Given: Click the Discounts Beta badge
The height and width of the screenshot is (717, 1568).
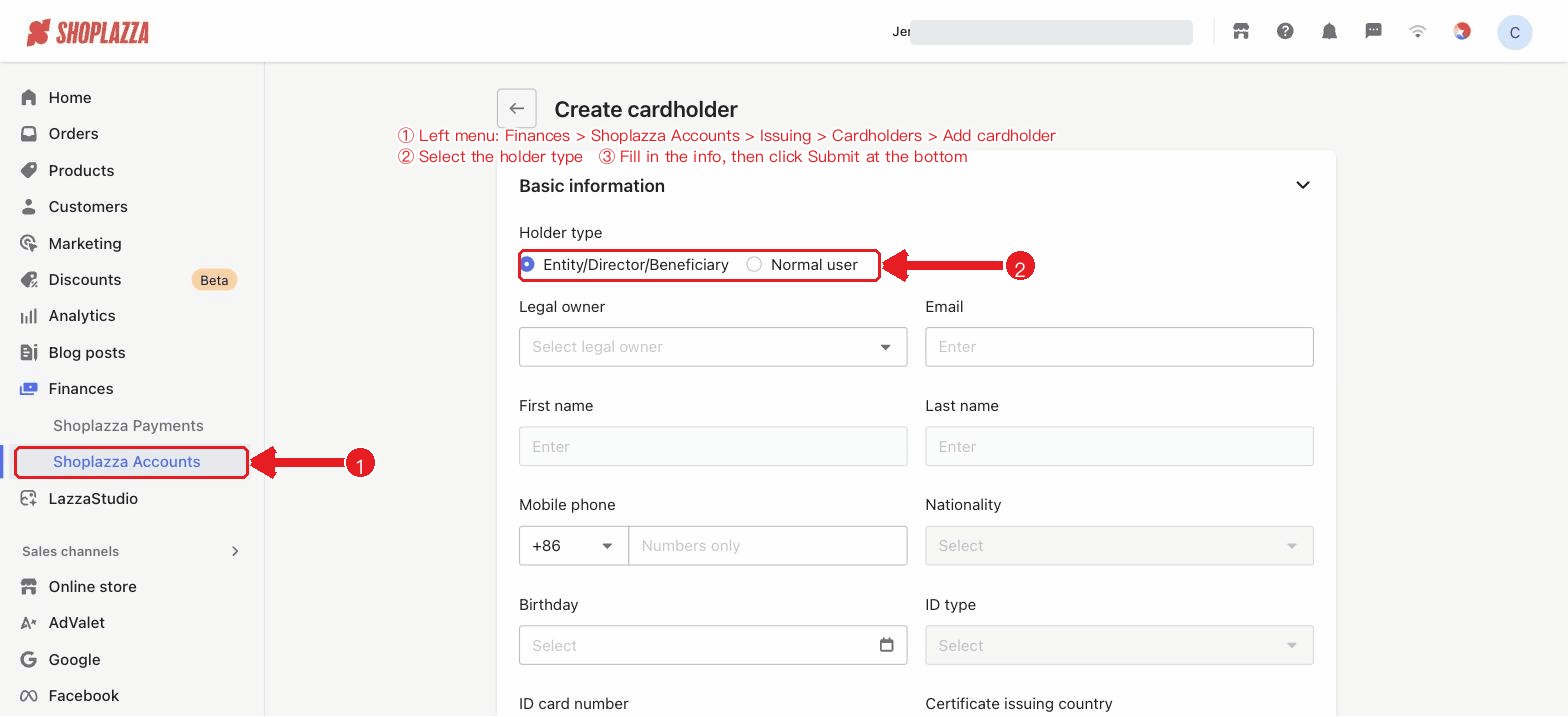Looking at the screenshot, I should [214, 280].
